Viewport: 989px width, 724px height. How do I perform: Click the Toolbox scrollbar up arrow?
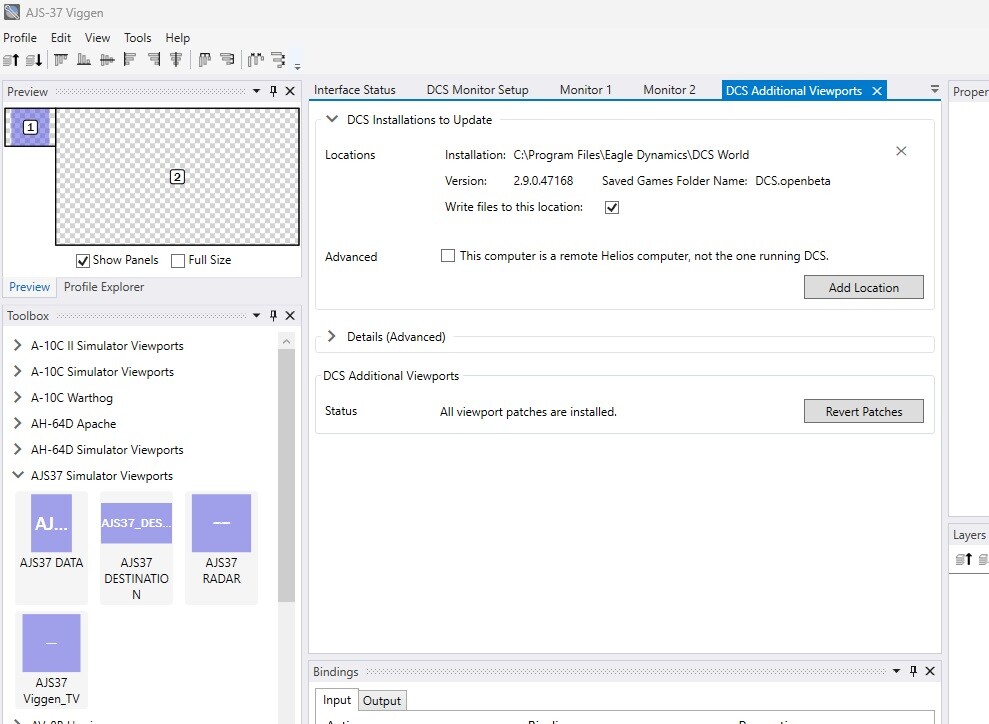point(286,341)
